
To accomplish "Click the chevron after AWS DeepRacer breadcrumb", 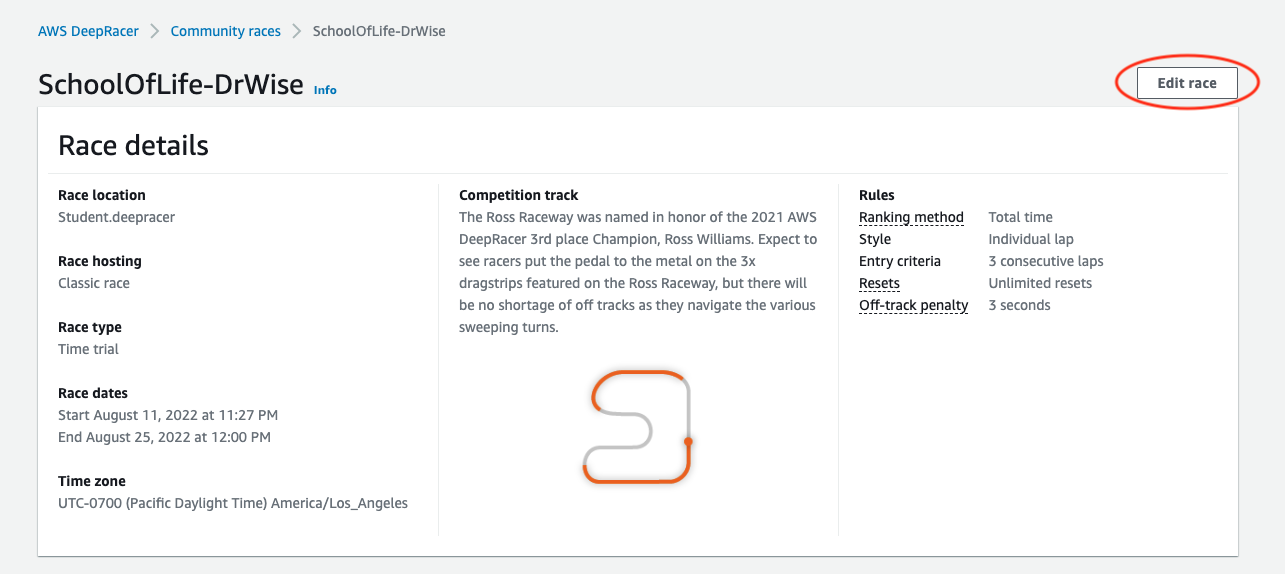I will (x=155, y=31).
